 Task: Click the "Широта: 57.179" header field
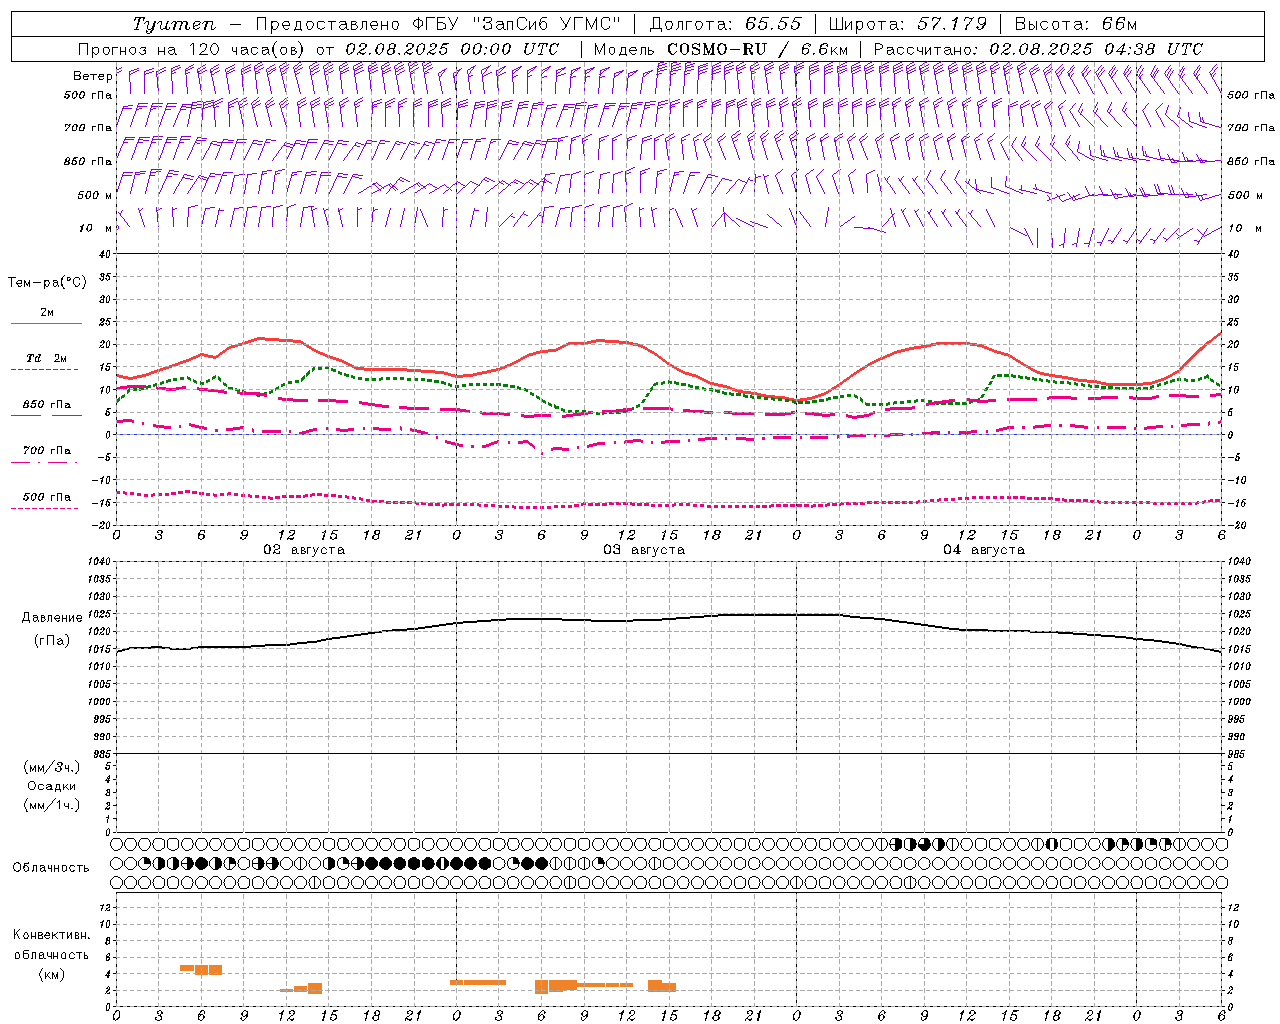coord(907,24)
